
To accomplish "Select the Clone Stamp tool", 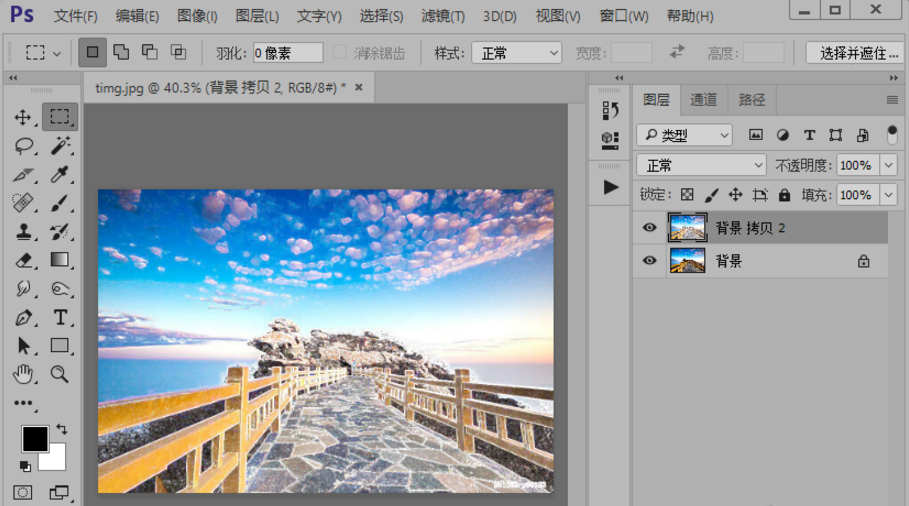I will click(23, 231).
